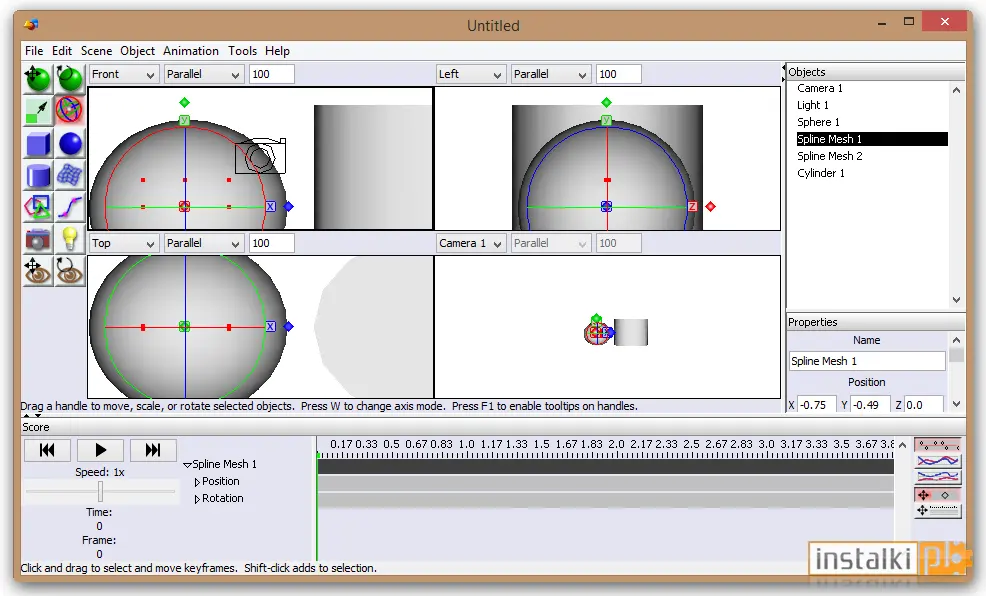Pick the Create Curve tool

[x=69, y=207]
